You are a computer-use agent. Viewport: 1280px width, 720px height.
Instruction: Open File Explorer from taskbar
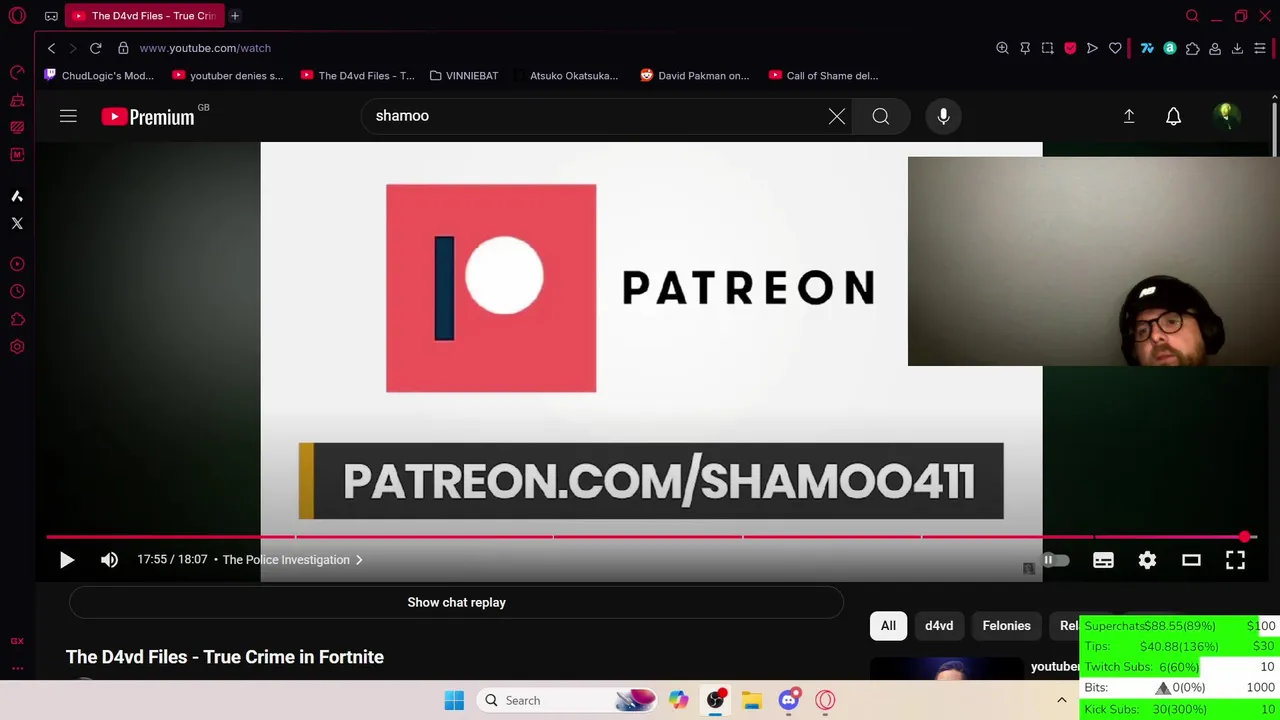click(752, 701)
